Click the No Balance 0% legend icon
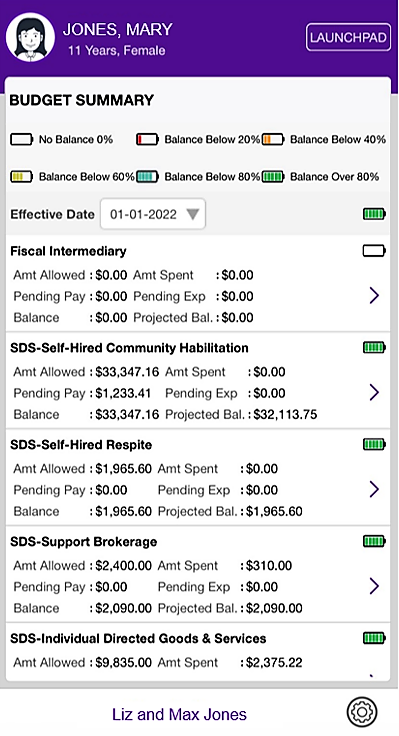 22,139
